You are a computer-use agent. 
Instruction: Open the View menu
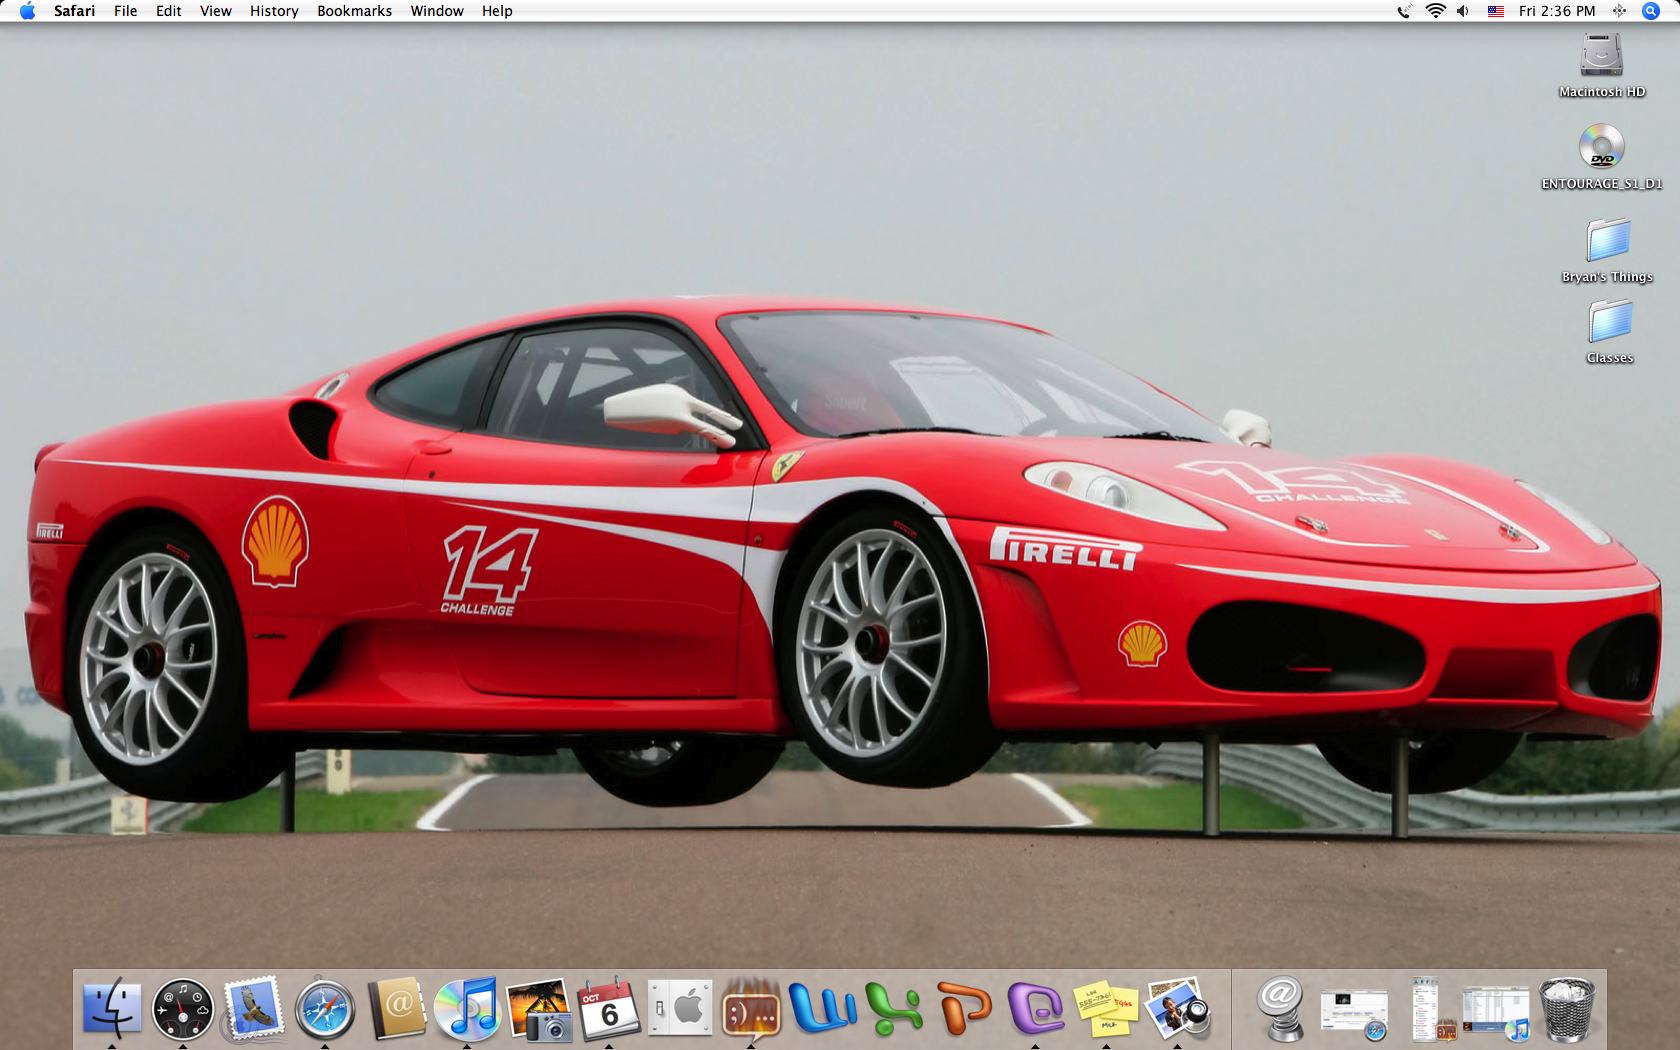(215, 11)
